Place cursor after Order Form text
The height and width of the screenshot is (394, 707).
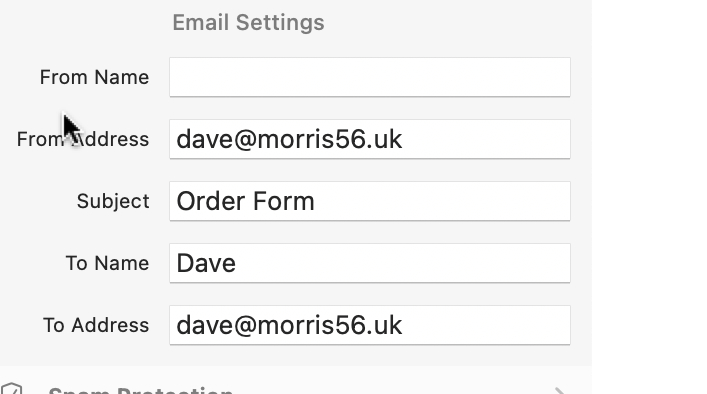(316, 201)
